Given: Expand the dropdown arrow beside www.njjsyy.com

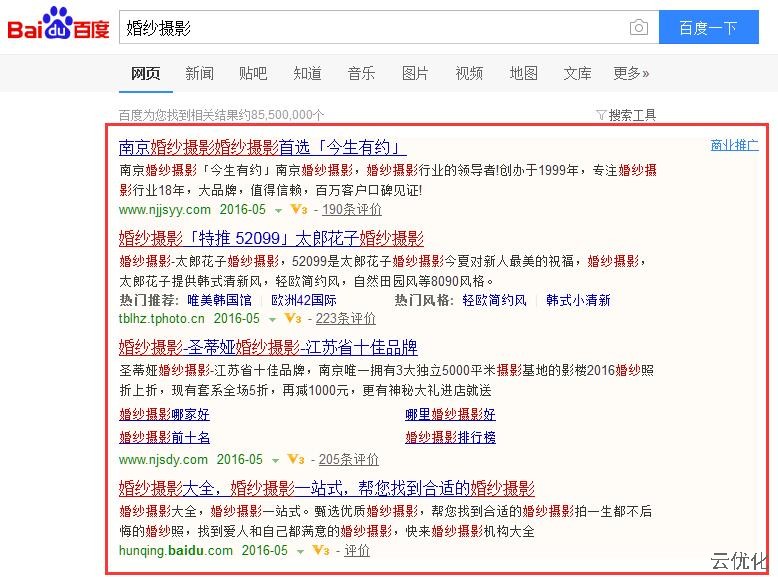Looking at the screenshot, I should pos(278,211).
